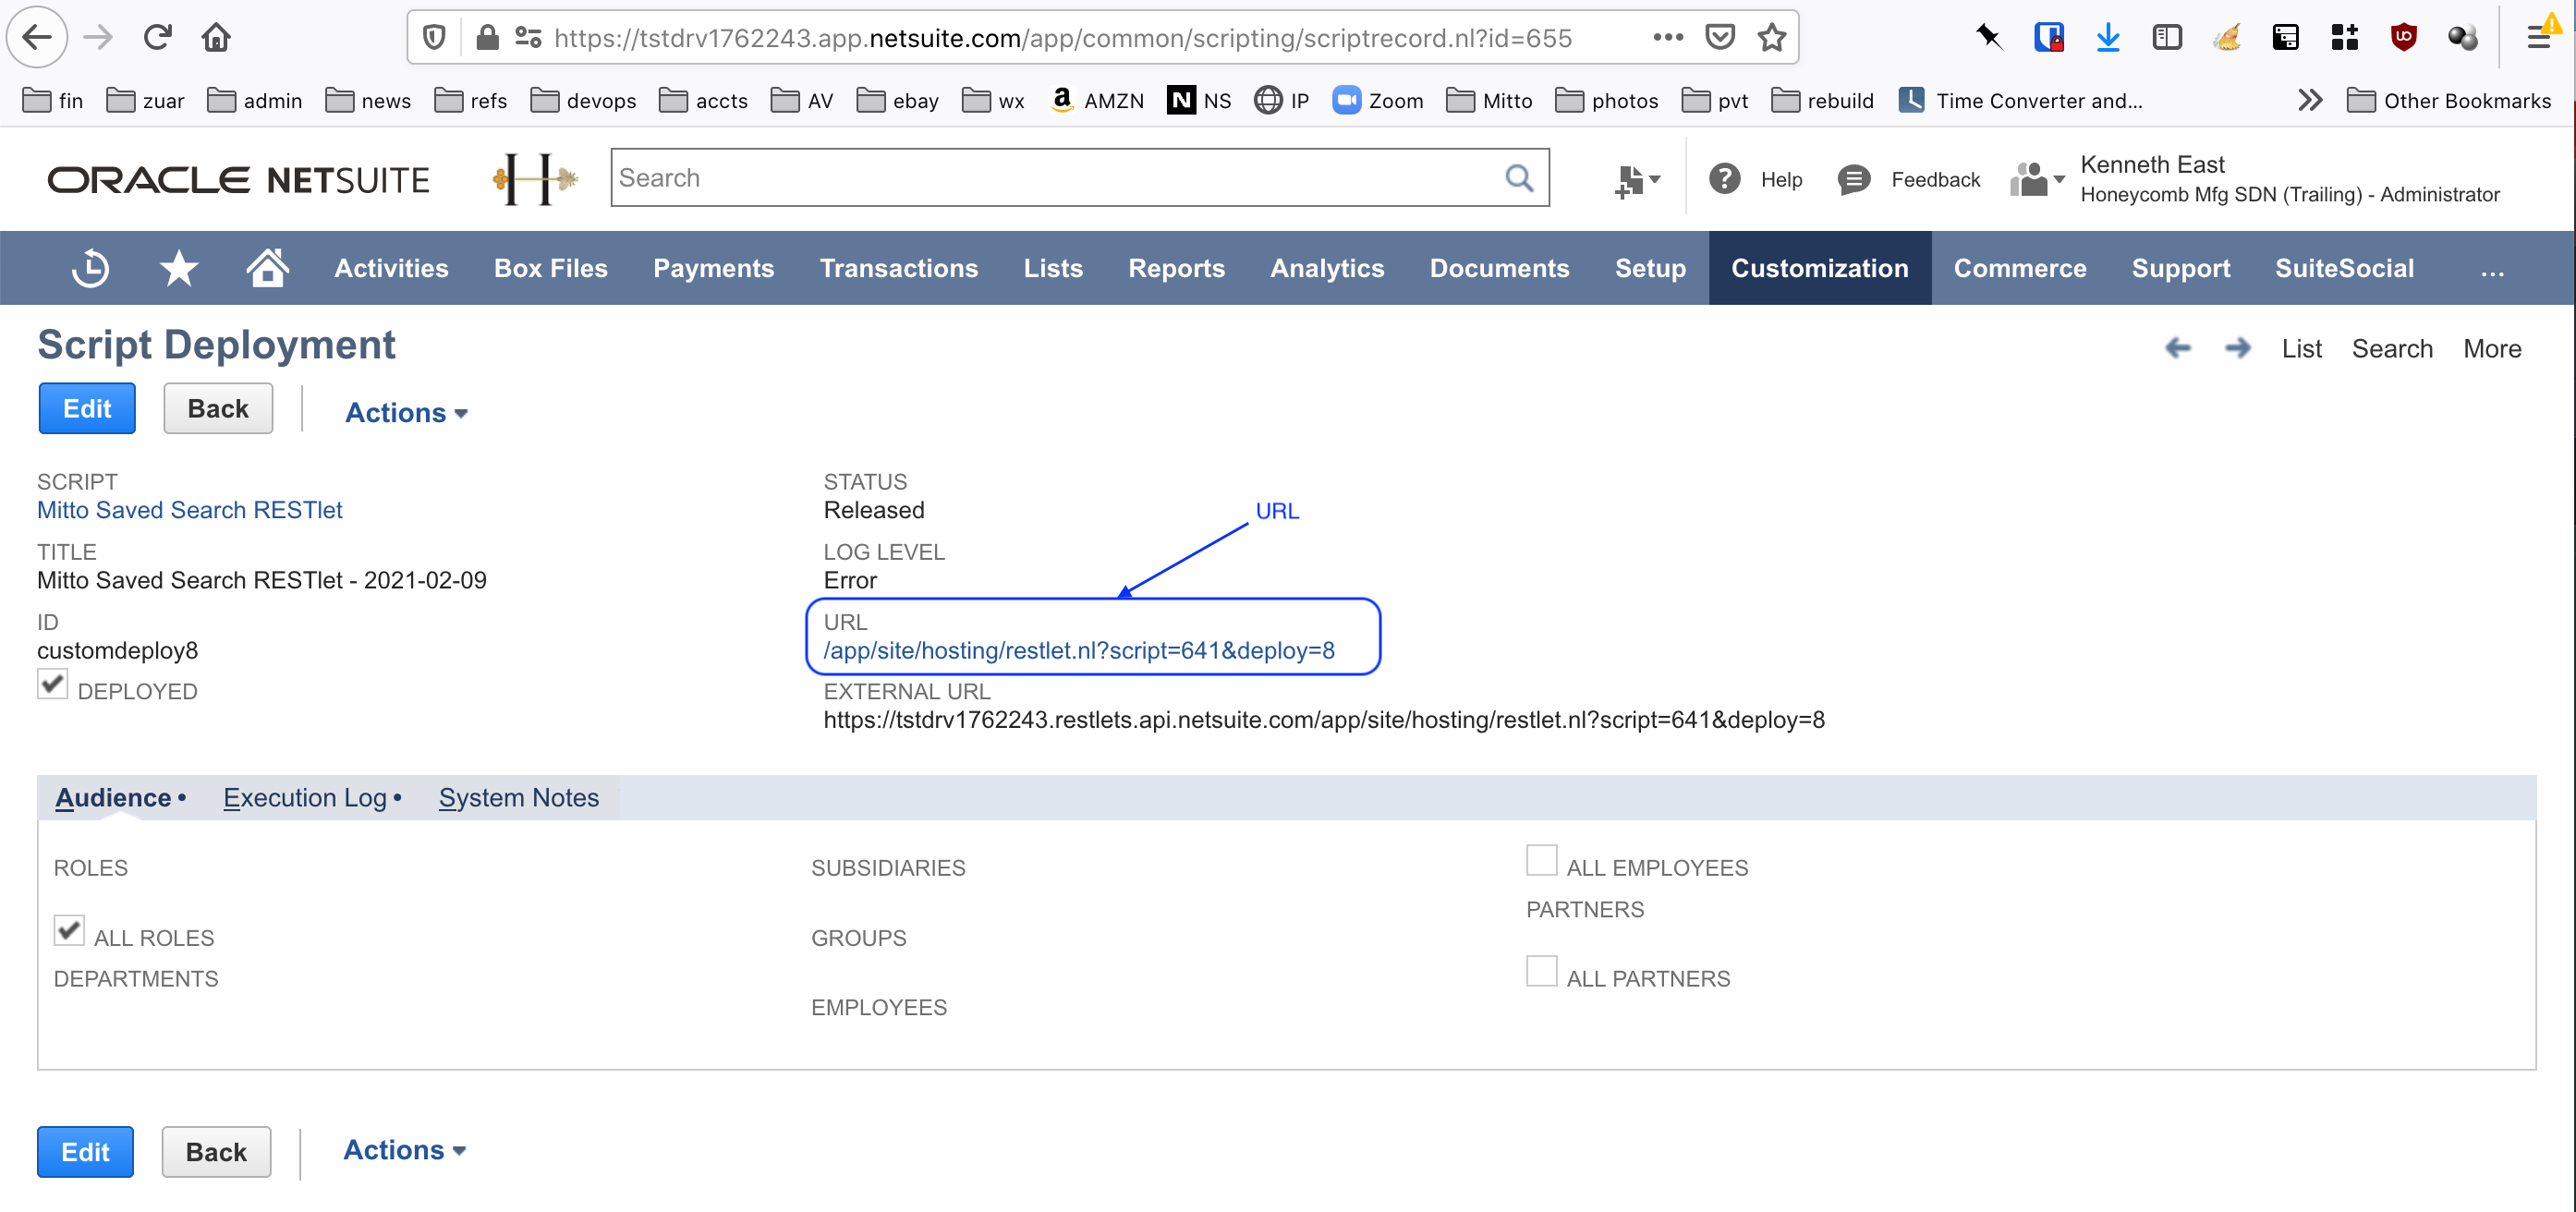
Task: Click the Honeycomb company logo
Action: pos(536,179)
